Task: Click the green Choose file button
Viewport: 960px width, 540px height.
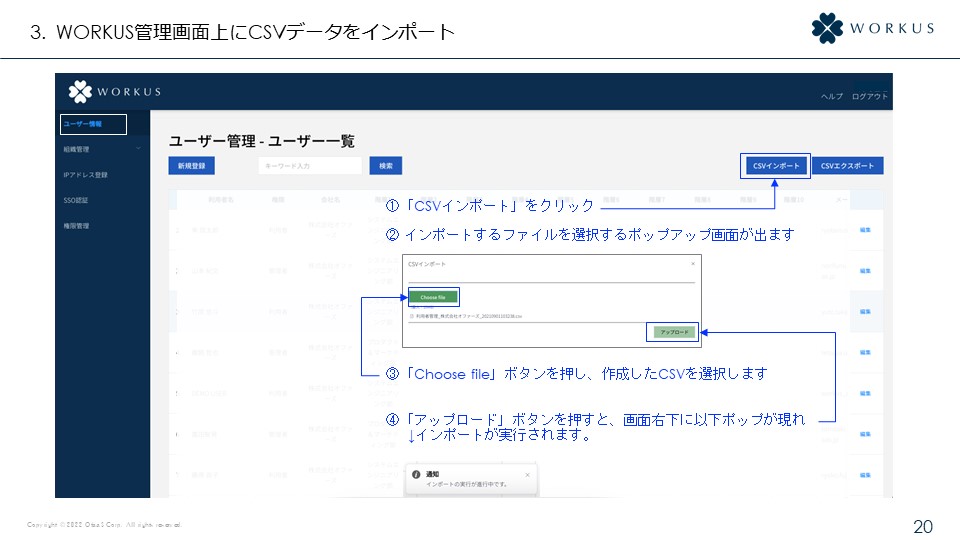Action: [433, 297]
